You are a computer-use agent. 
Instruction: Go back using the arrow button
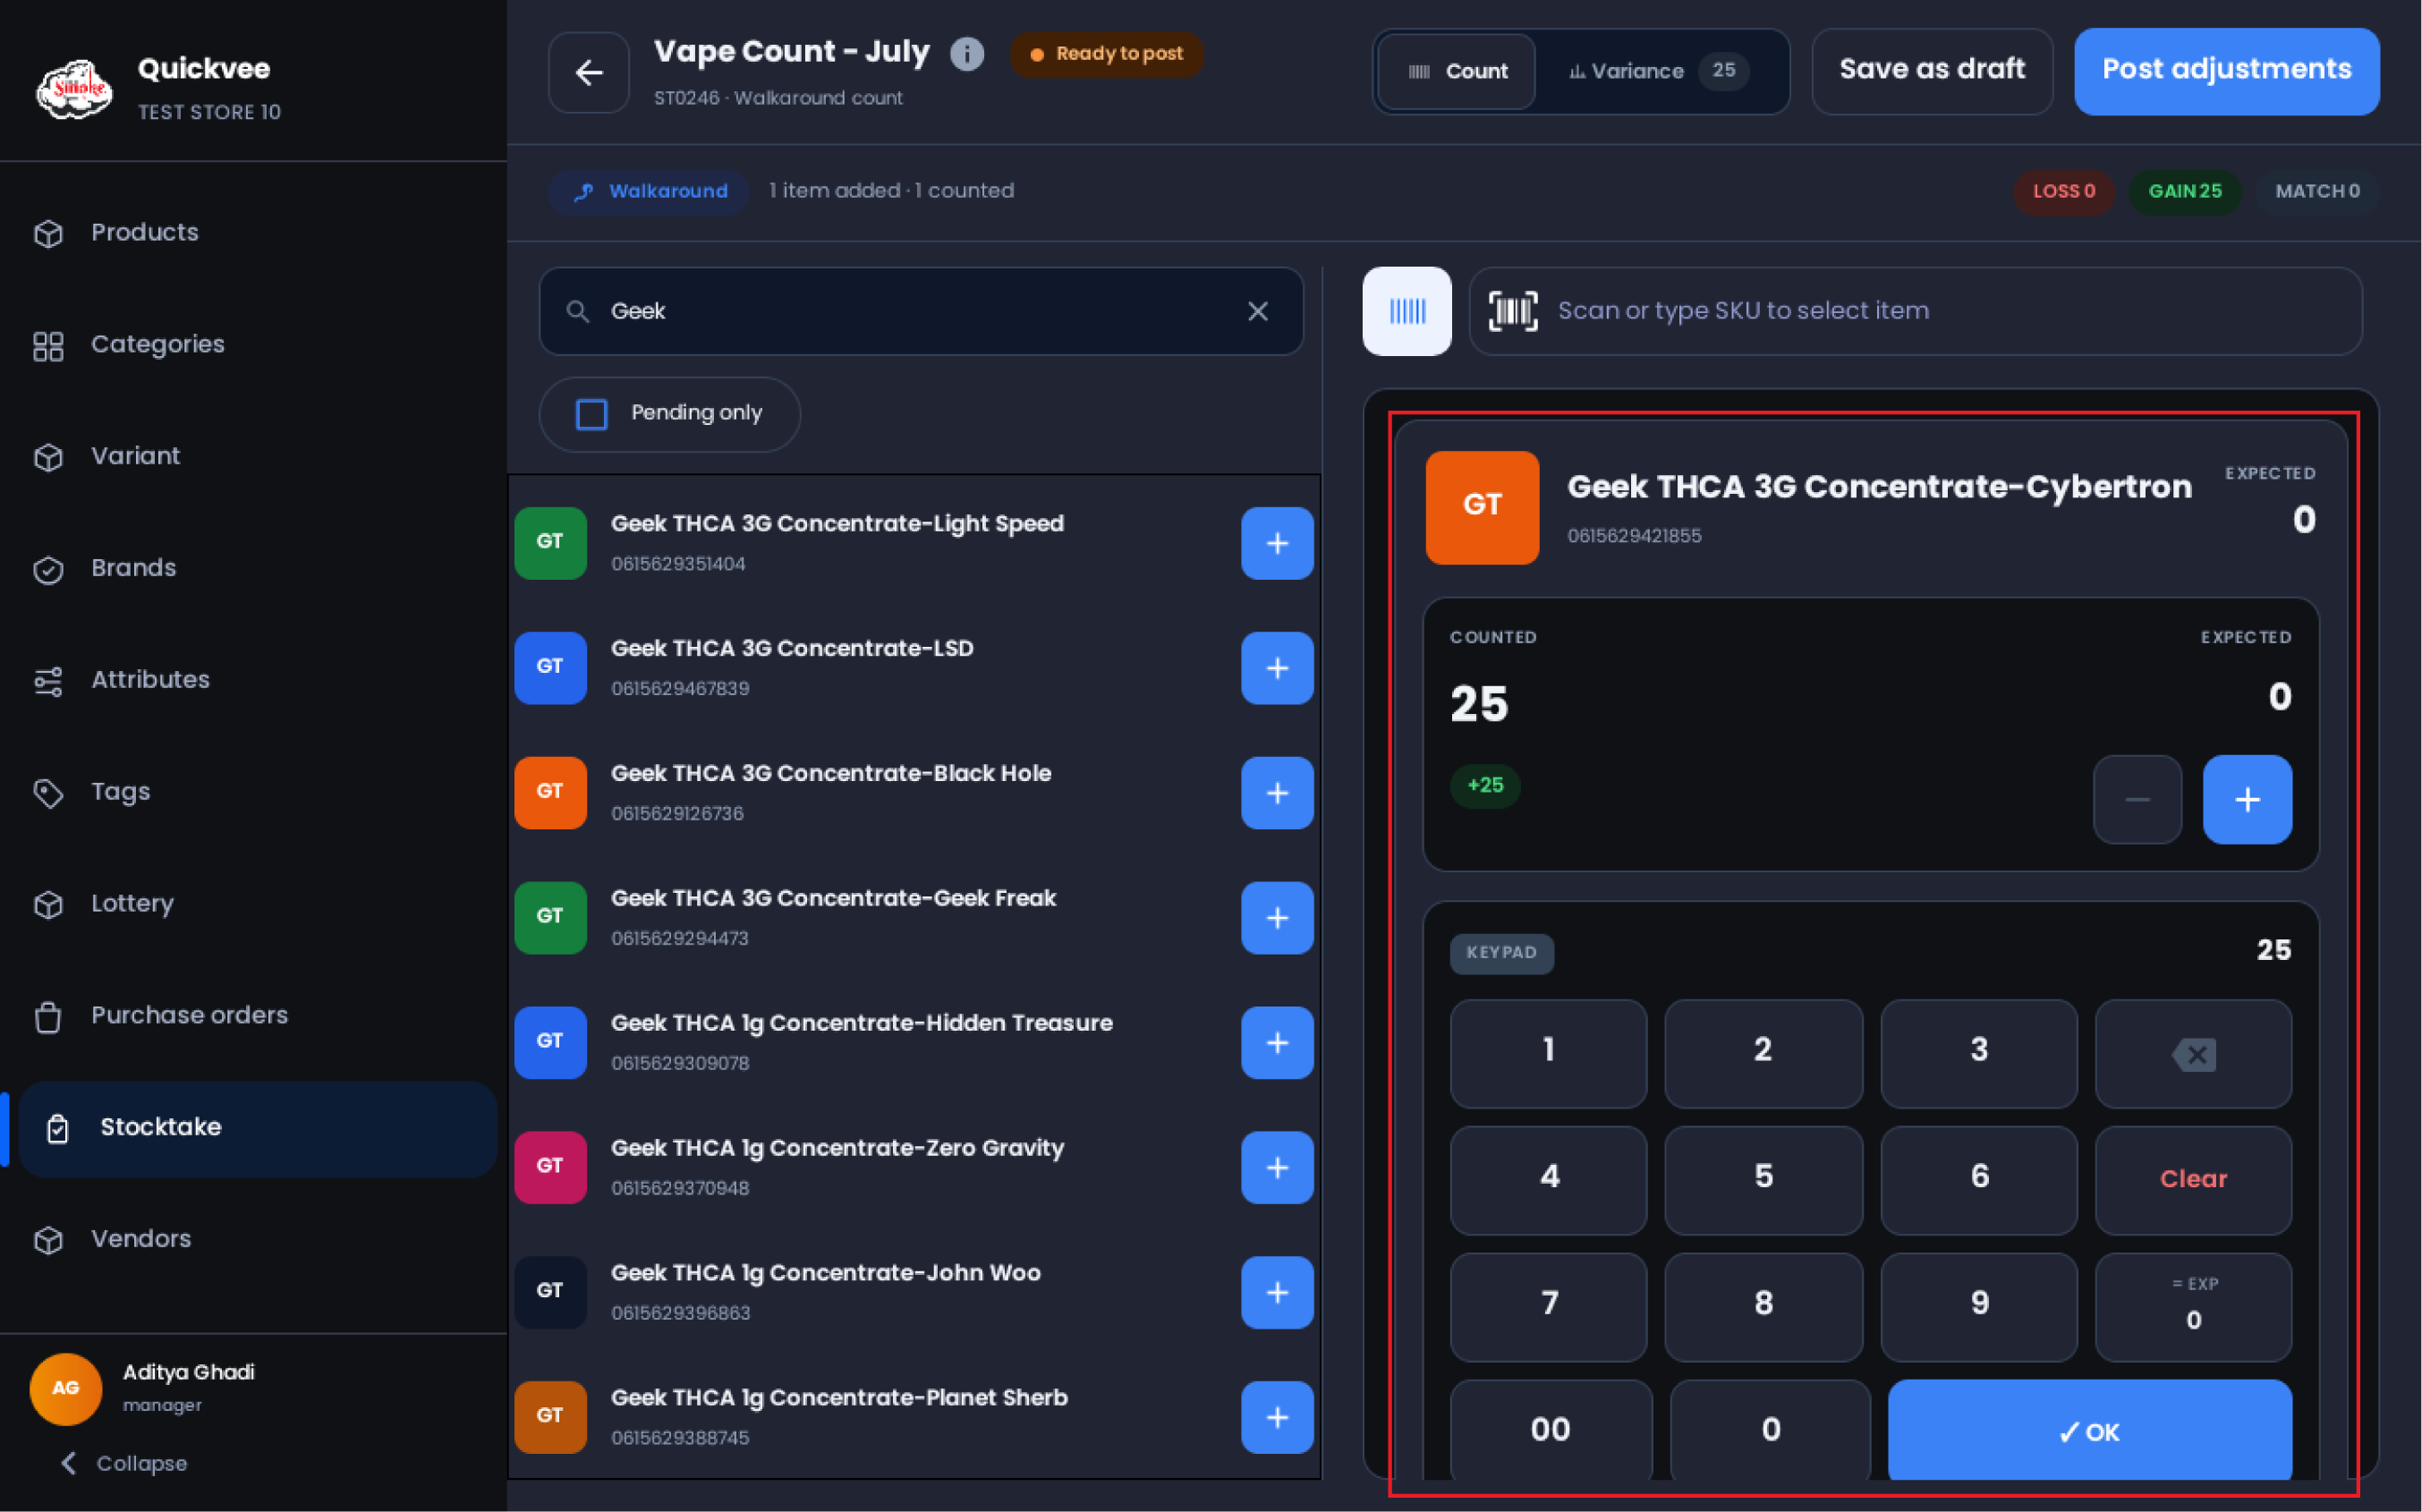click(x=589, y=72)
